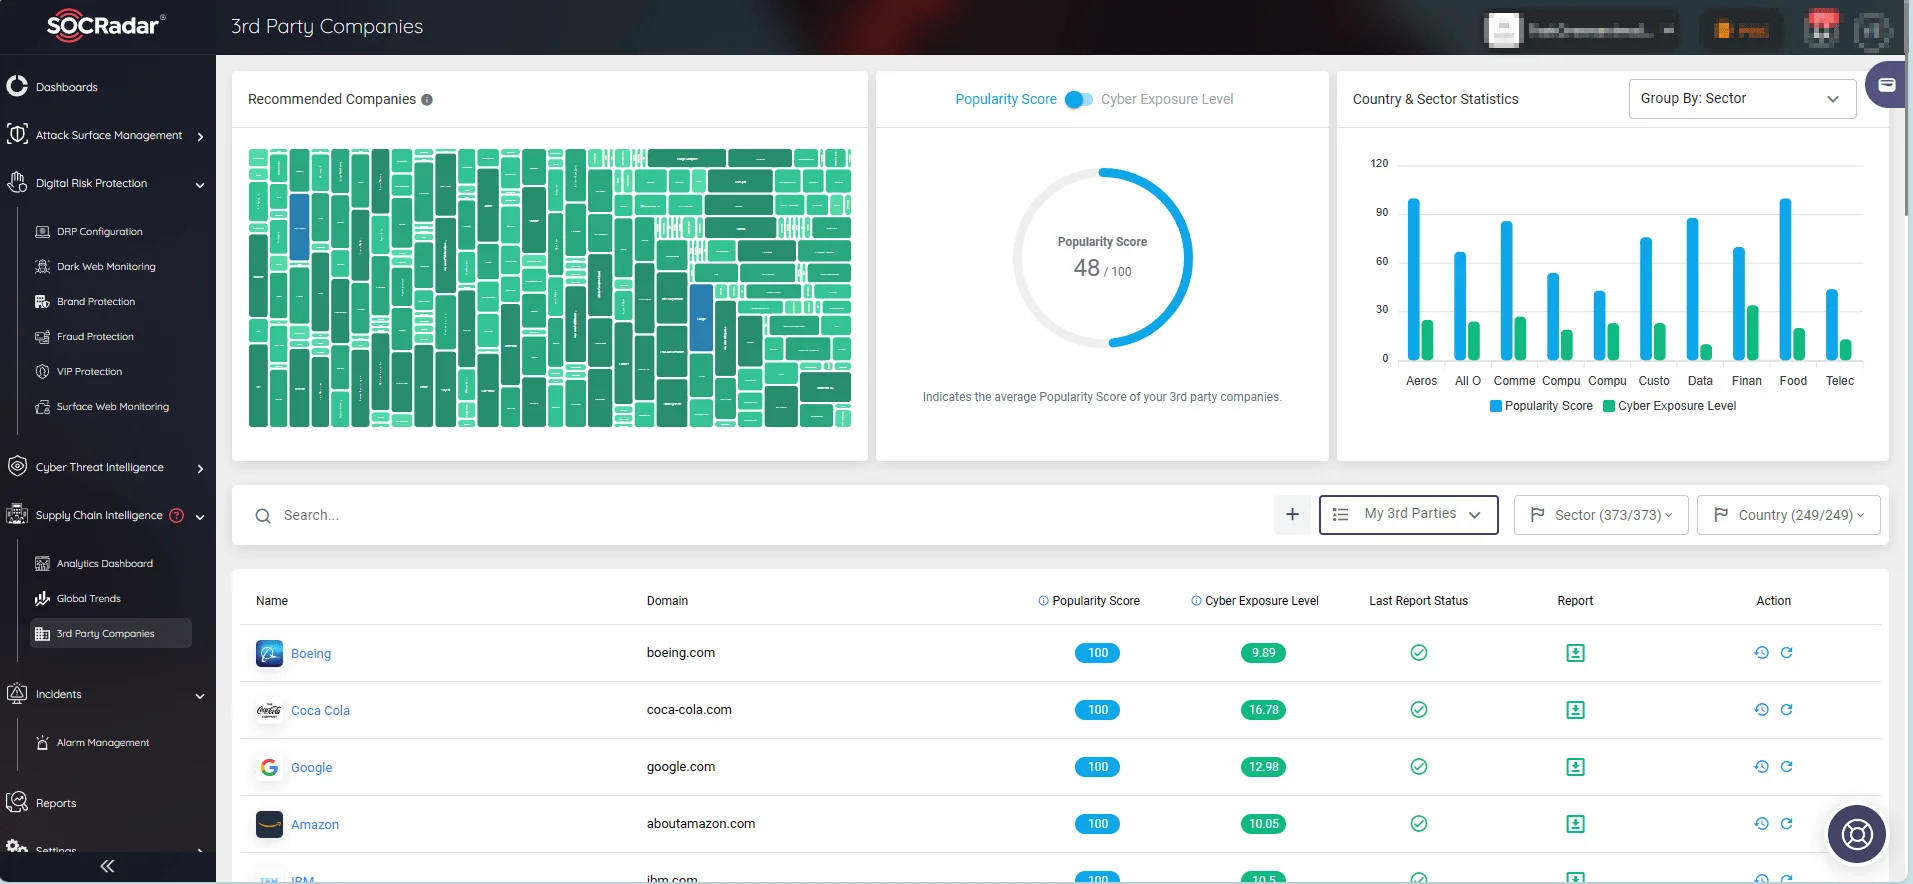
Task: Click Boeing last report status checkmark
Action: [x=1418, y=653]
